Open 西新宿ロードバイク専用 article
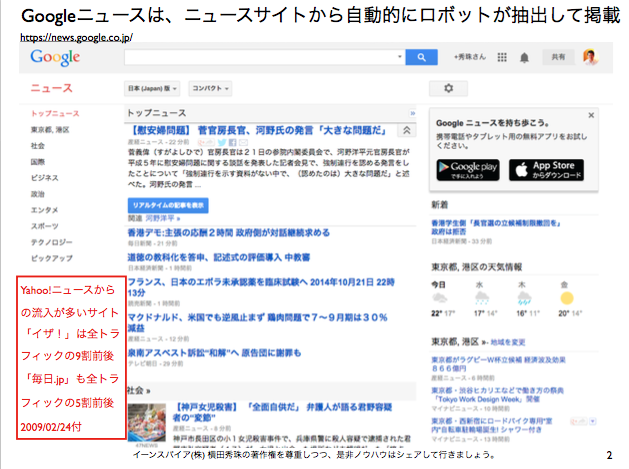Image resolution: width=629 pixels, height=469 pixels. (x=492, y=425)
